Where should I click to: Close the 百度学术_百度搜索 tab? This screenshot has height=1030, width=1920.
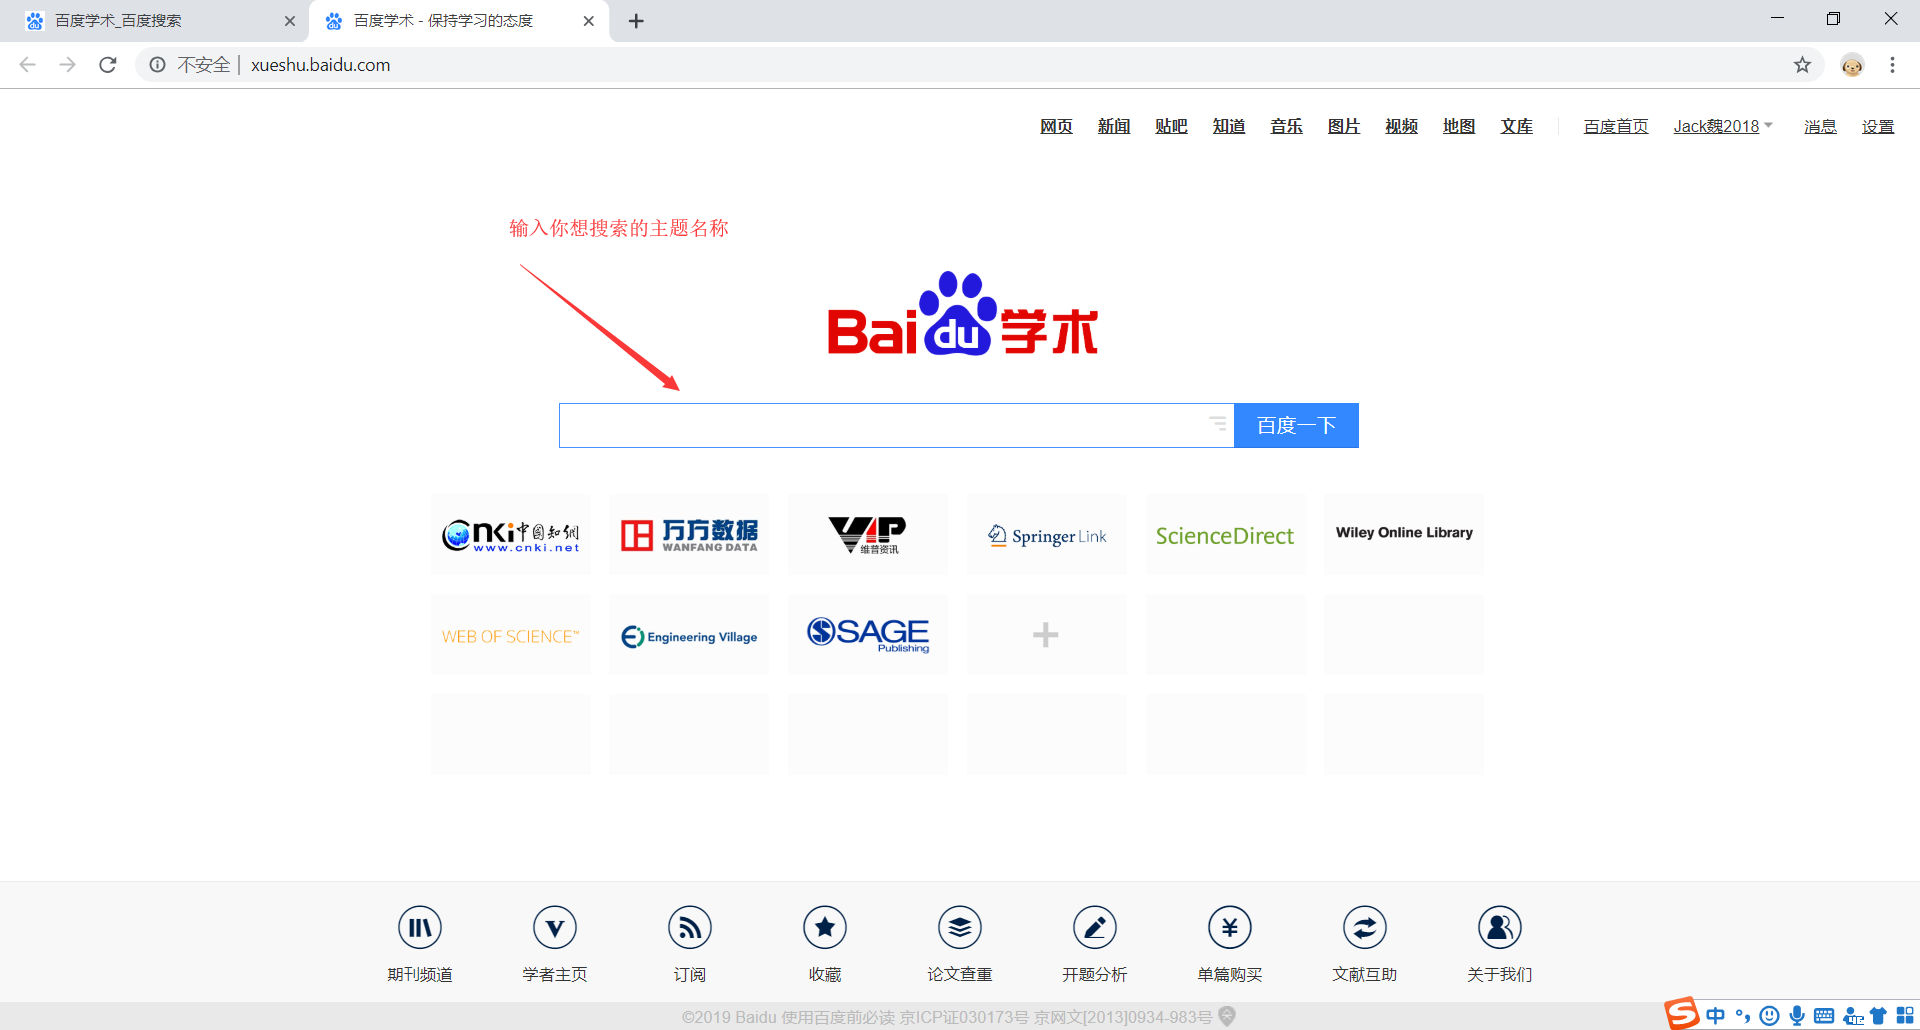click(x=290, y=21)
